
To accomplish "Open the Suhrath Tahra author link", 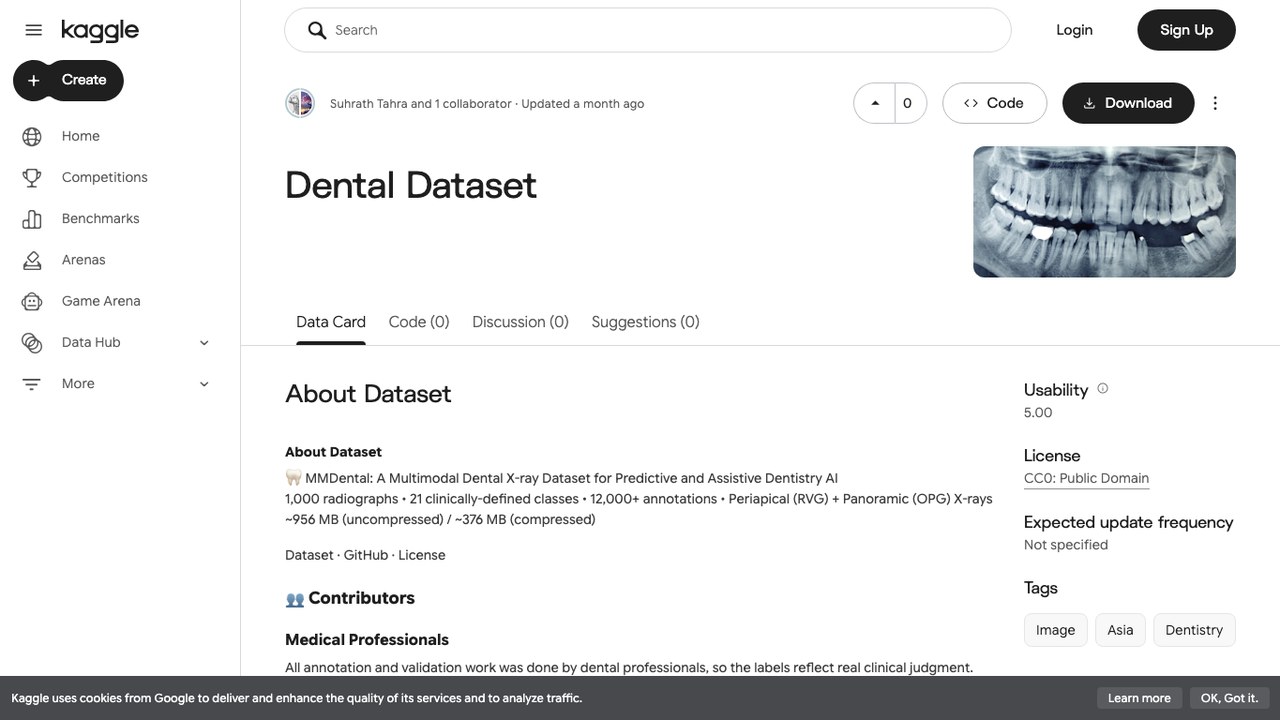I will click(x=368, y=104).
